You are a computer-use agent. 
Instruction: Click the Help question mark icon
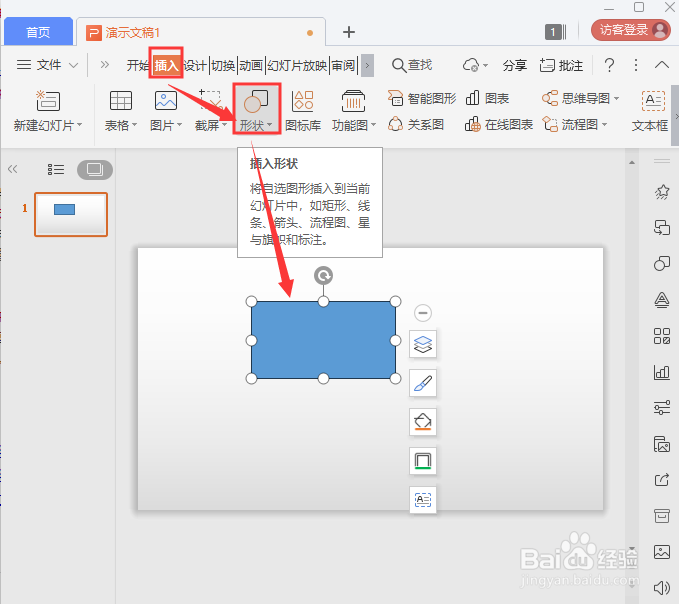(609, 65)
